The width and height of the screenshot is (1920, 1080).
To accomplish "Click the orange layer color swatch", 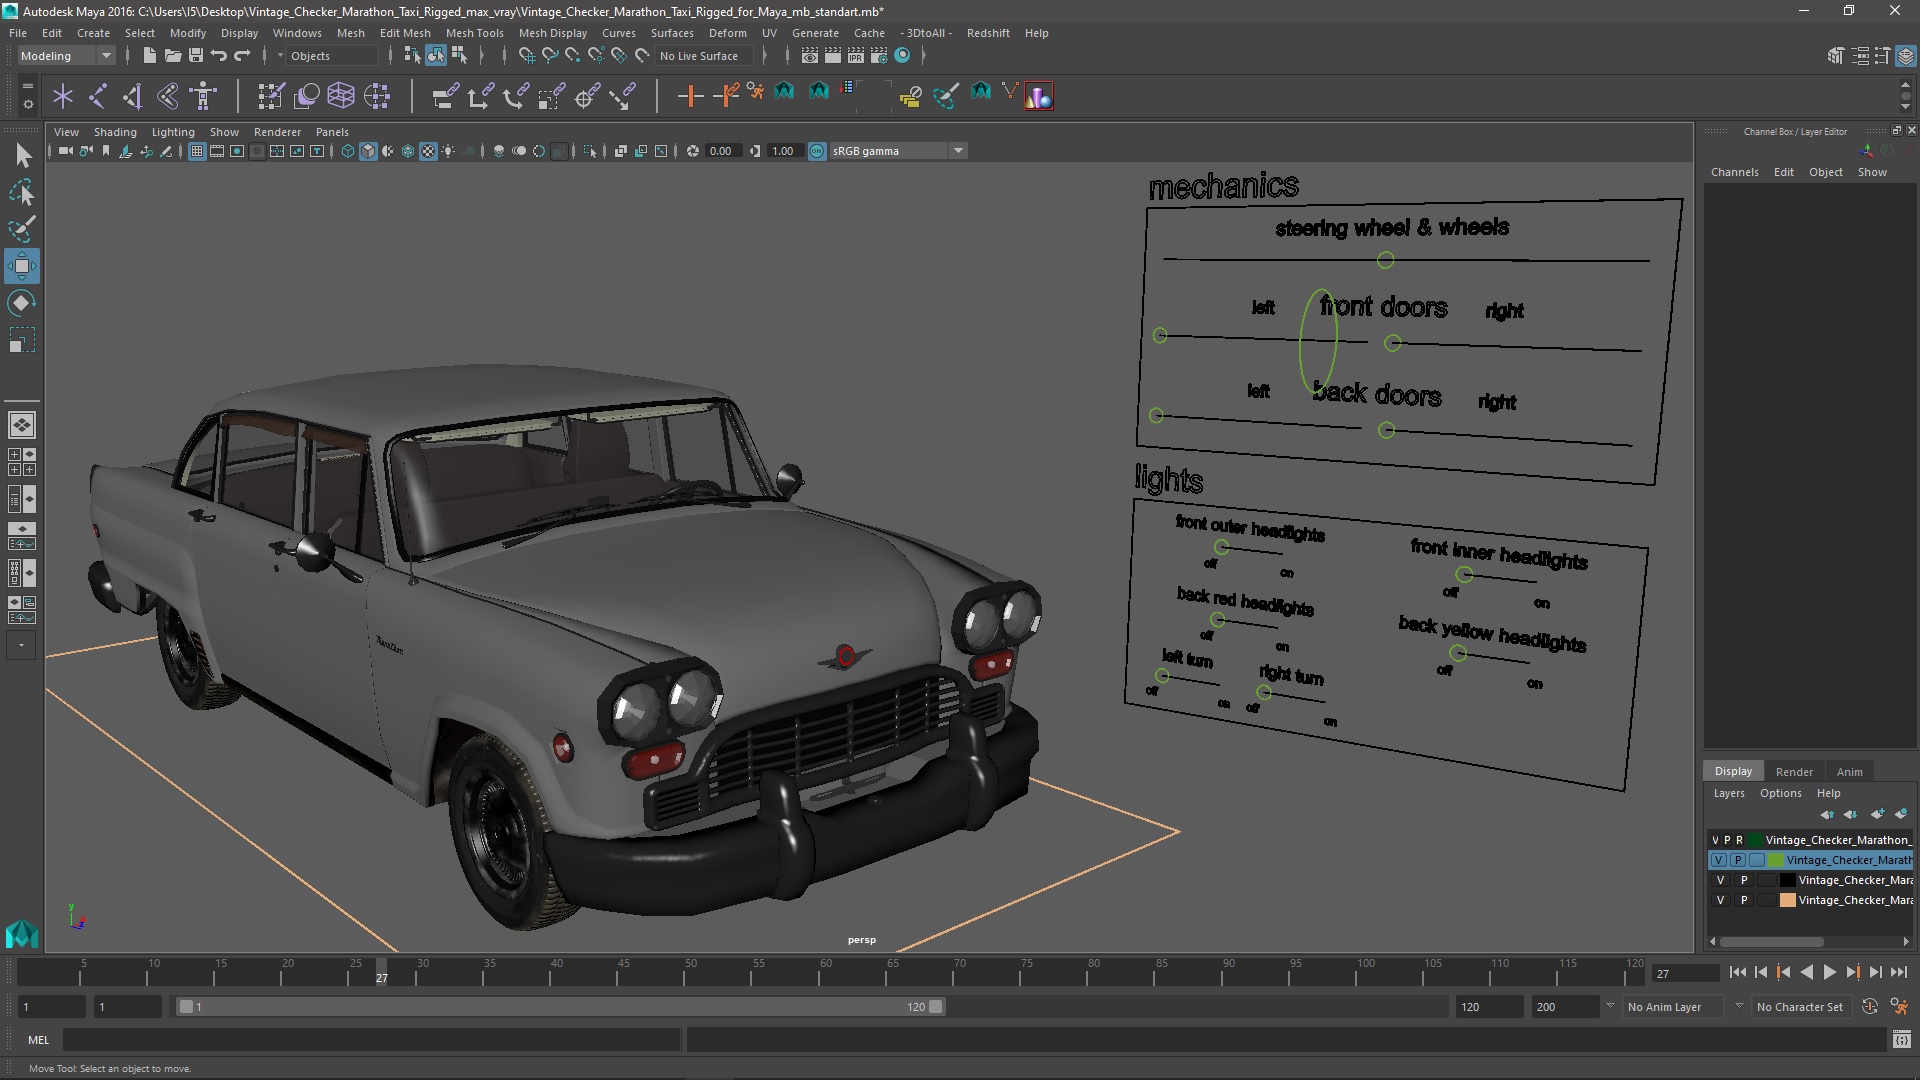I will (x=1787, y=900).
